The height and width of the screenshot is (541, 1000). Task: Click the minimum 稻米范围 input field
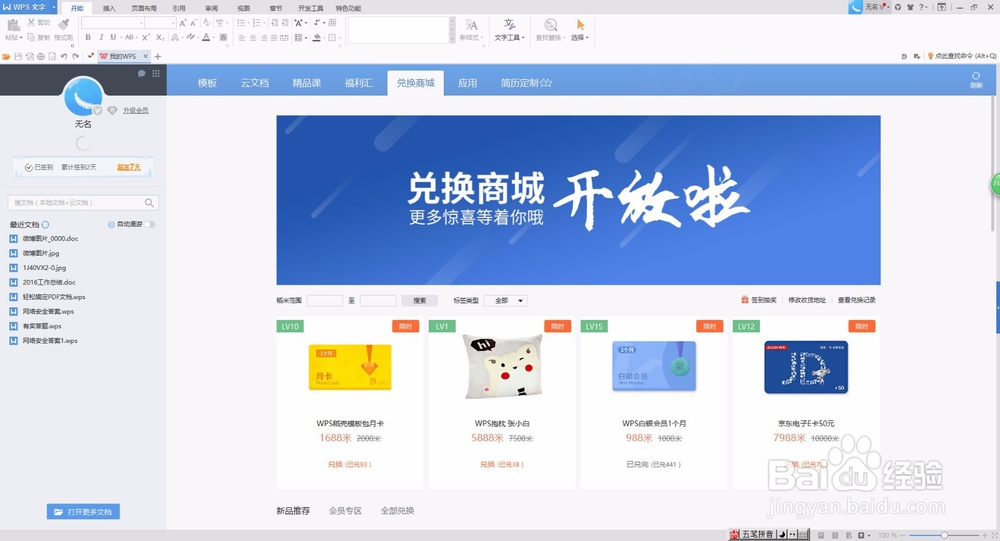coord(325,300)
